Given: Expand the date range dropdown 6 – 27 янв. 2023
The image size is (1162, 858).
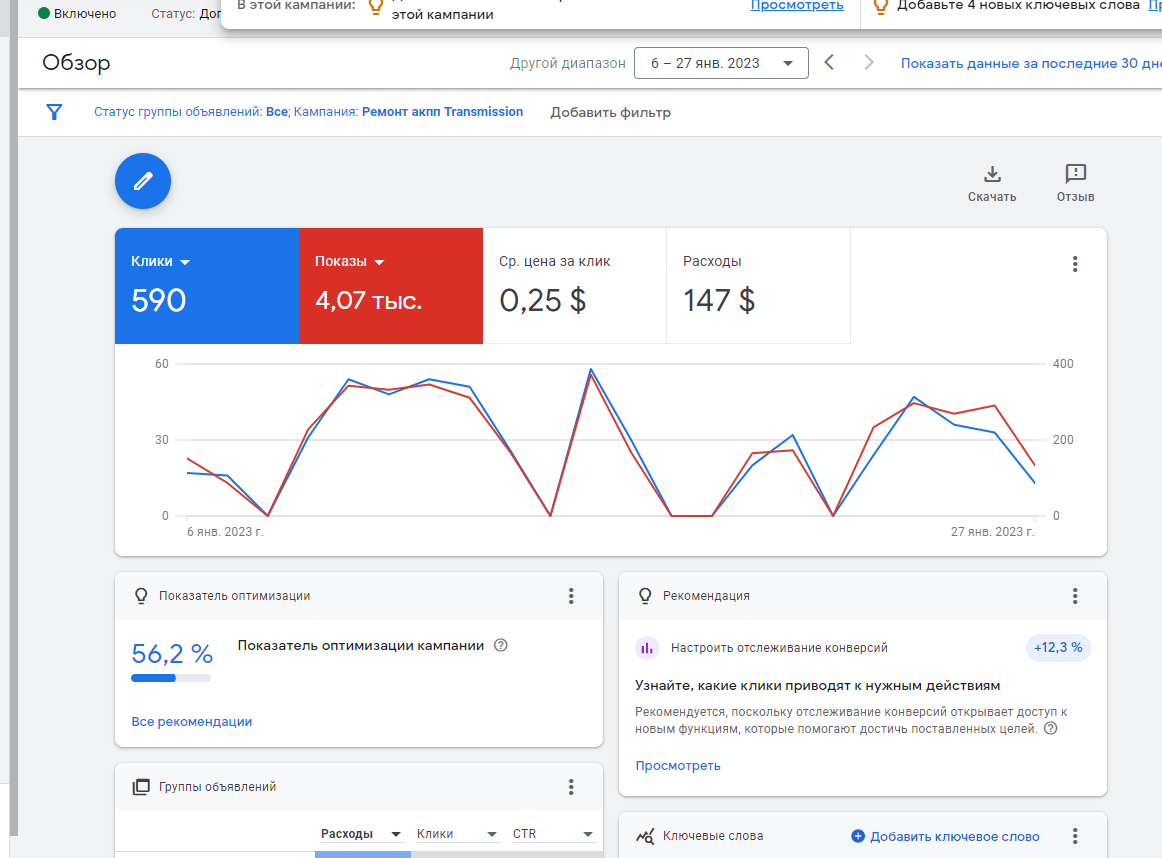Looking at the screenshot, I should 721,63.
